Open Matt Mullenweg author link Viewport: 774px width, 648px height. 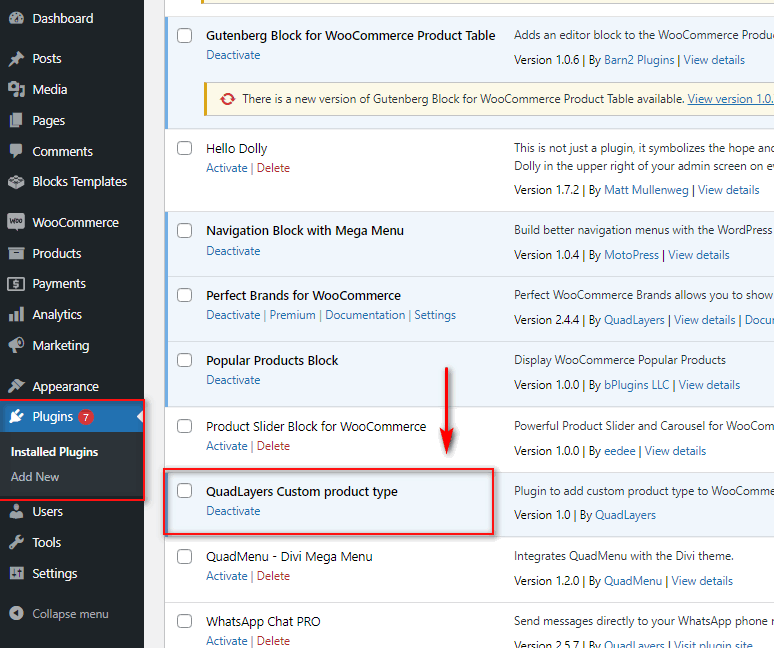coord(646,190)
